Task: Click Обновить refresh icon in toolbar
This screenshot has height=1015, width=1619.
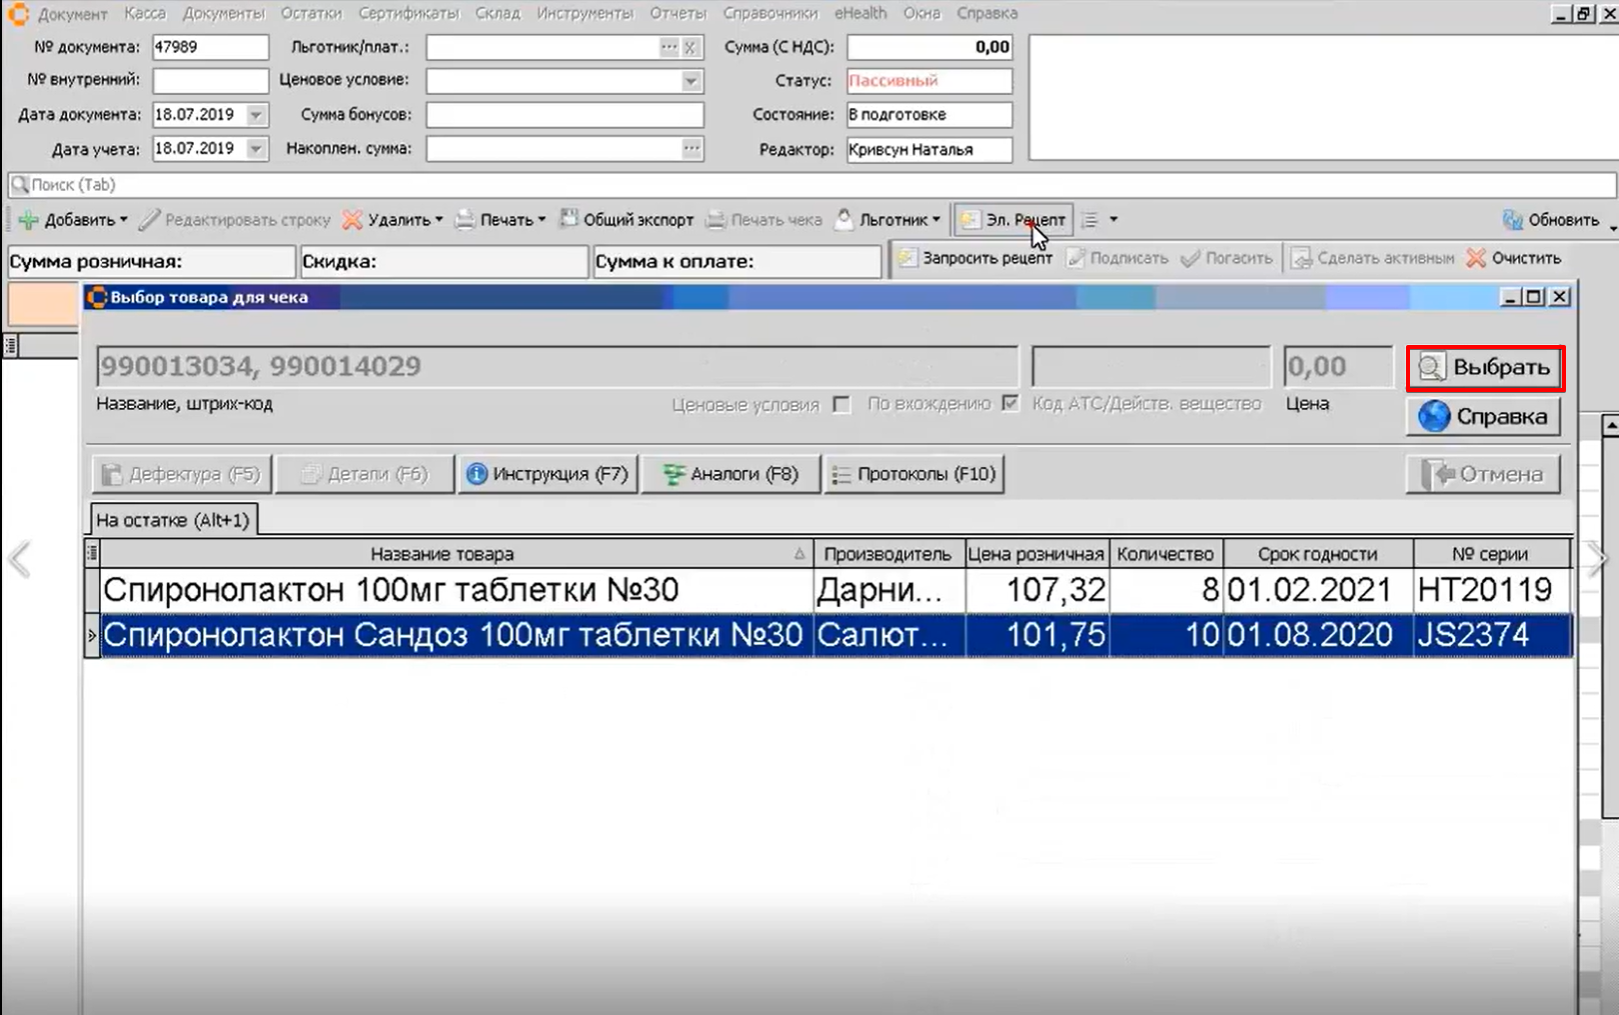Action: (1512, 220)
